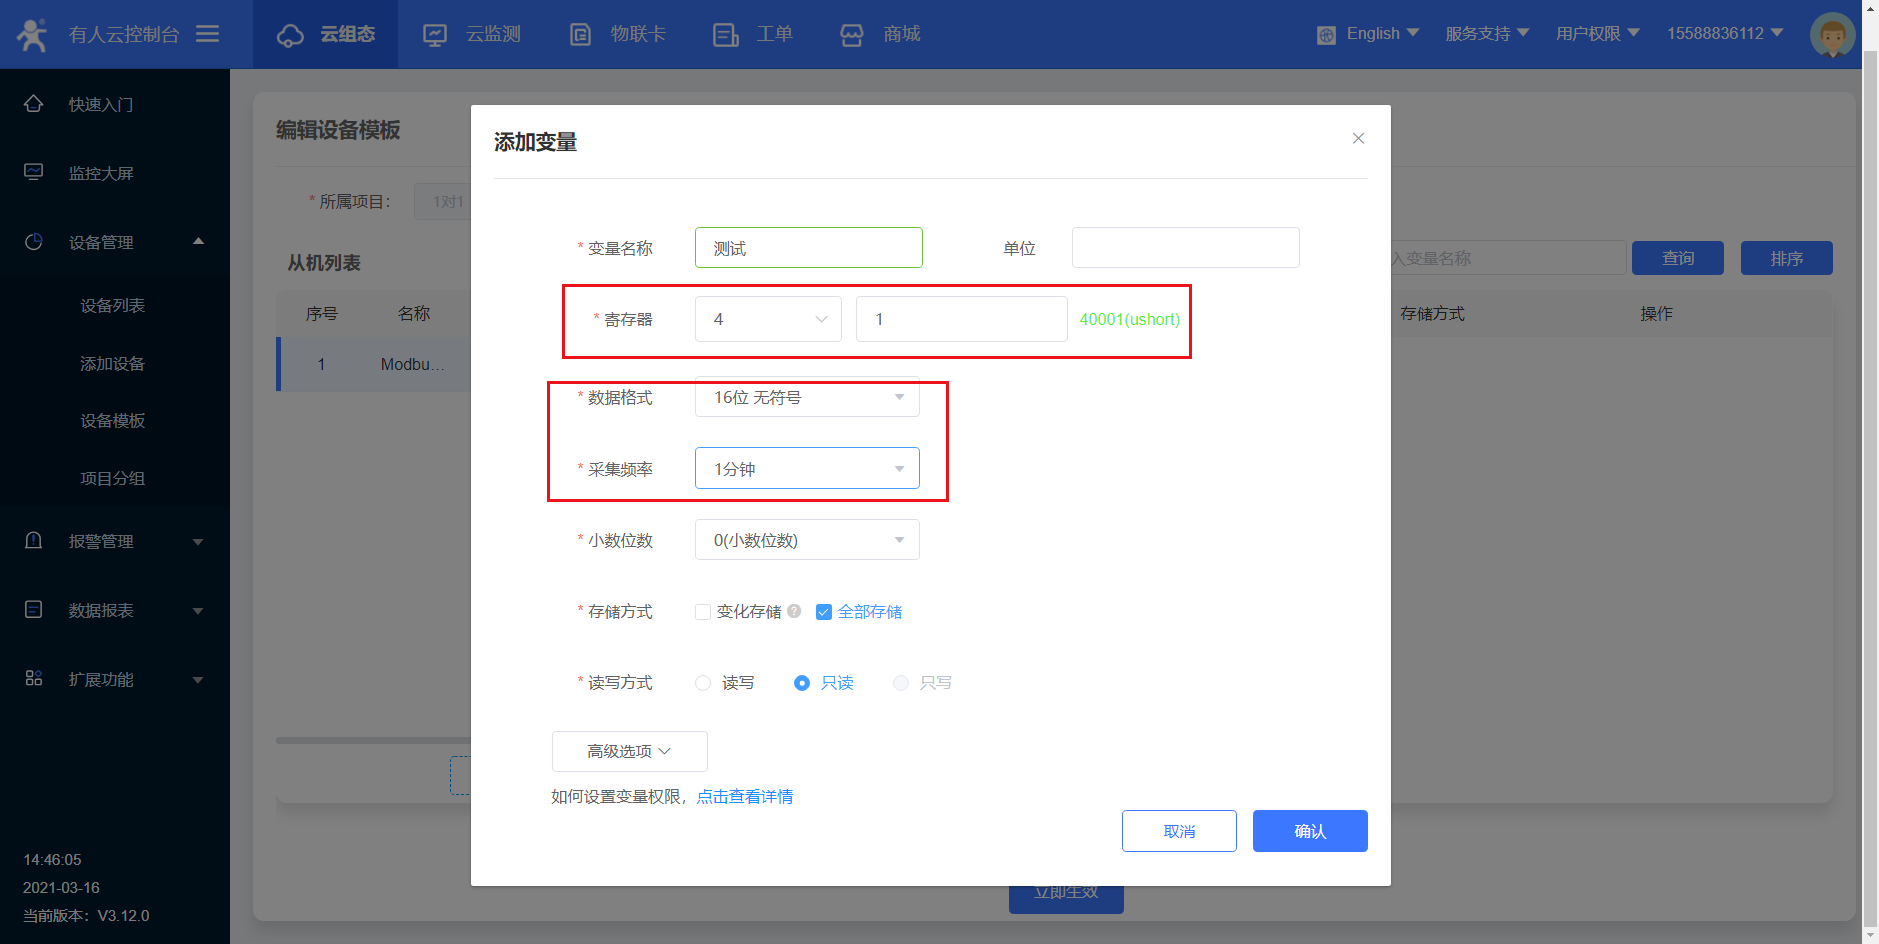
Task: Click the 立即生效 button behind dialog
Action: click(x=1066, y=898)
